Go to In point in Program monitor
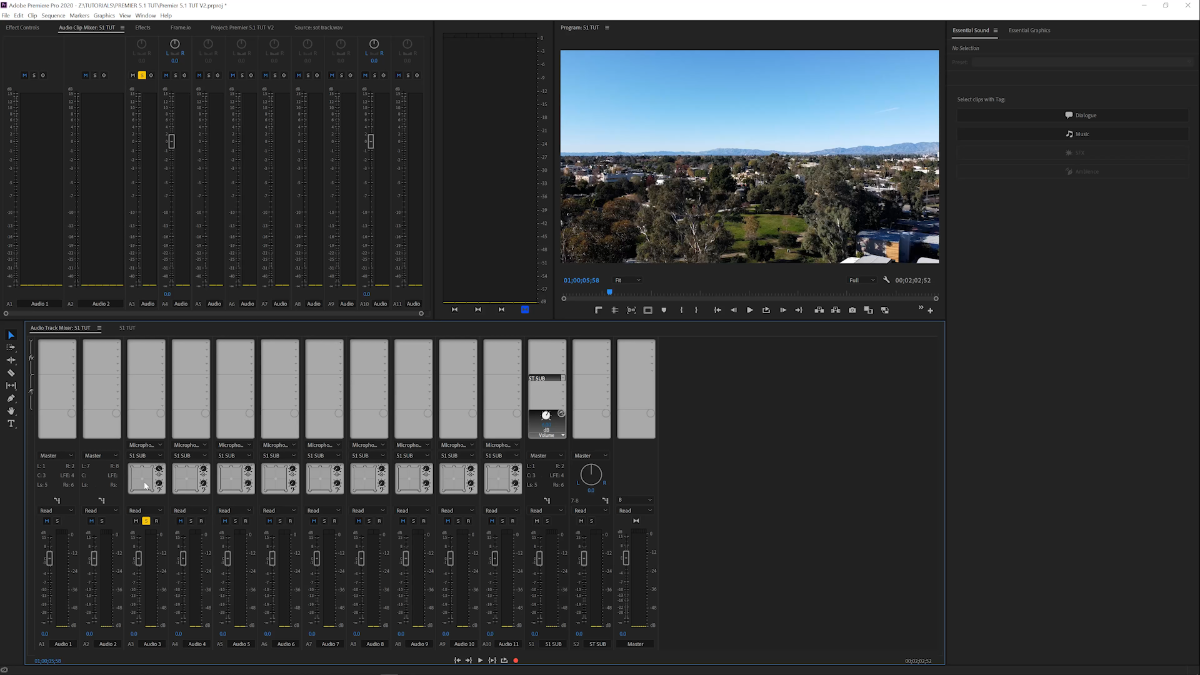 (x=717, y=310)
